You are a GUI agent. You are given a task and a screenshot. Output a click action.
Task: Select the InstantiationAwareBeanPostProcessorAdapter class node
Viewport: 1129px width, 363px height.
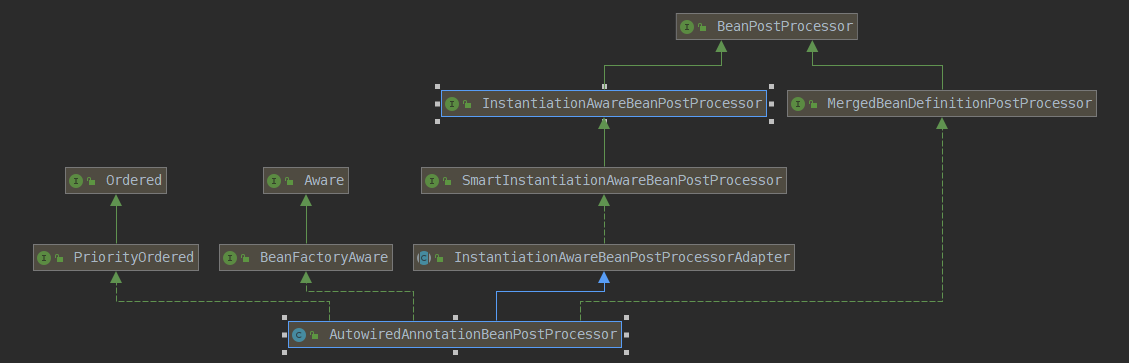click(603, 258)
